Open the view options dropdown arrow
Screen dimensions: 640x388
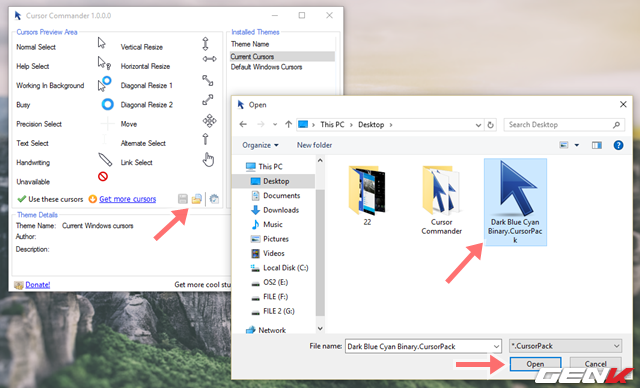[577, 145]
